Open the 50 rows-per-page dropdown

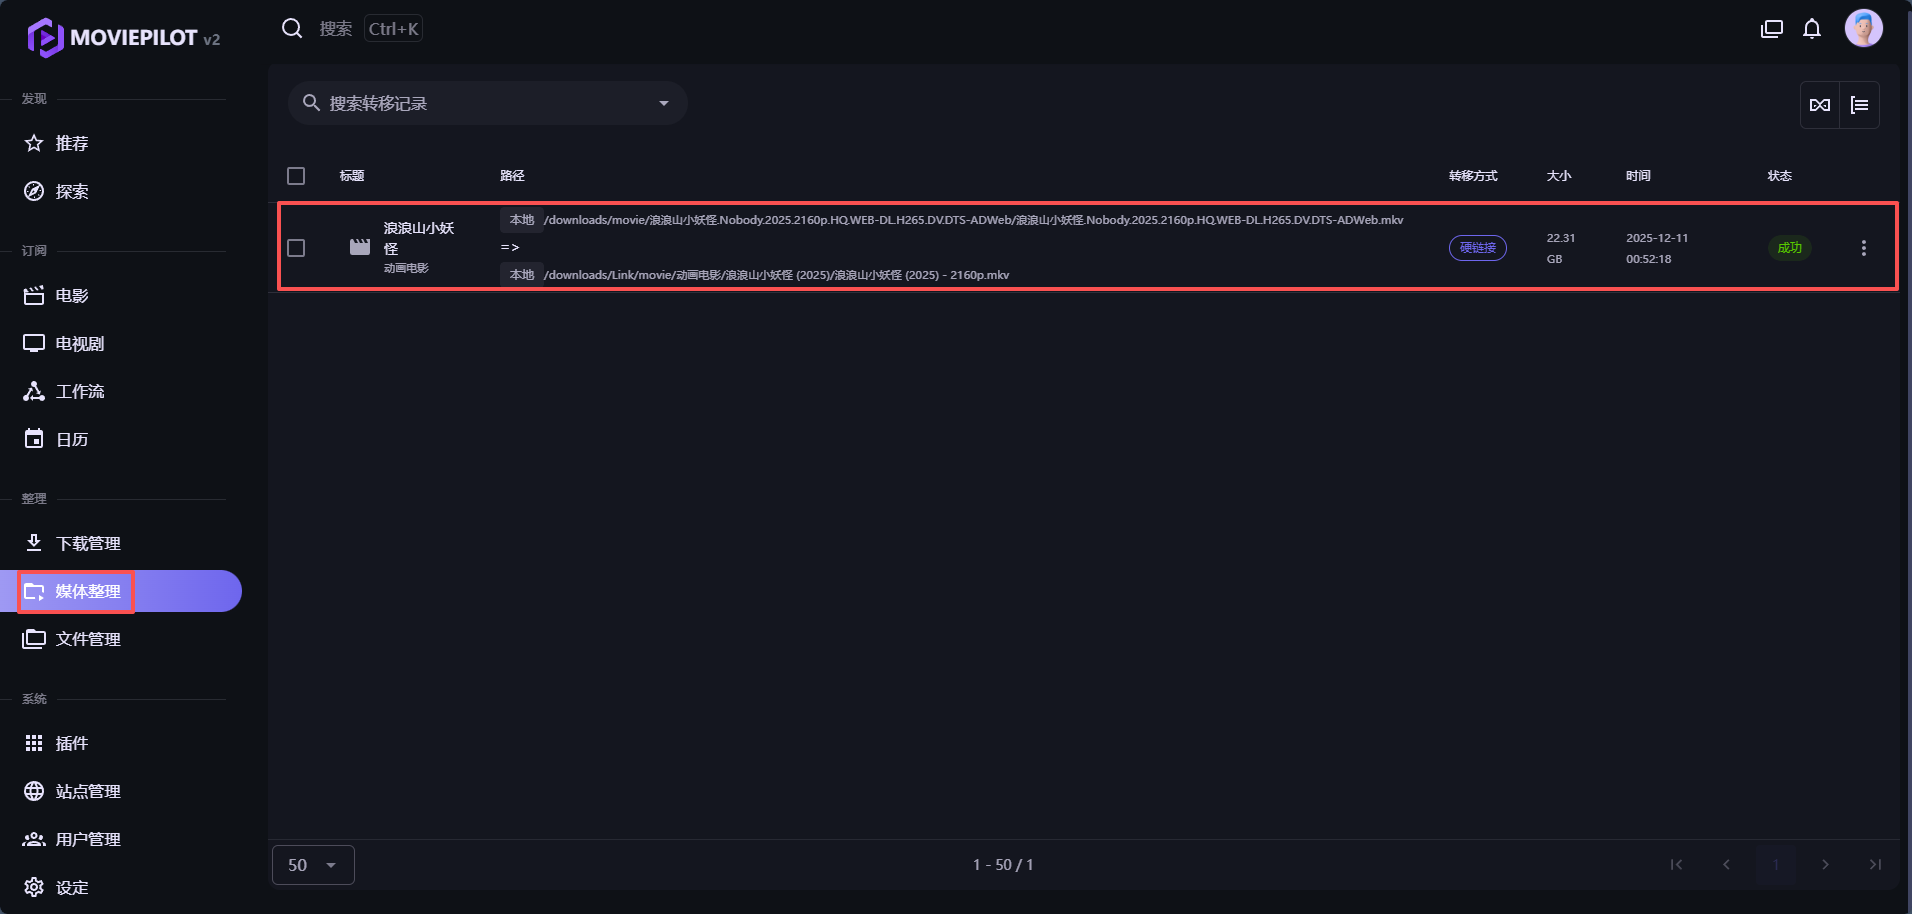pos(313,865)
